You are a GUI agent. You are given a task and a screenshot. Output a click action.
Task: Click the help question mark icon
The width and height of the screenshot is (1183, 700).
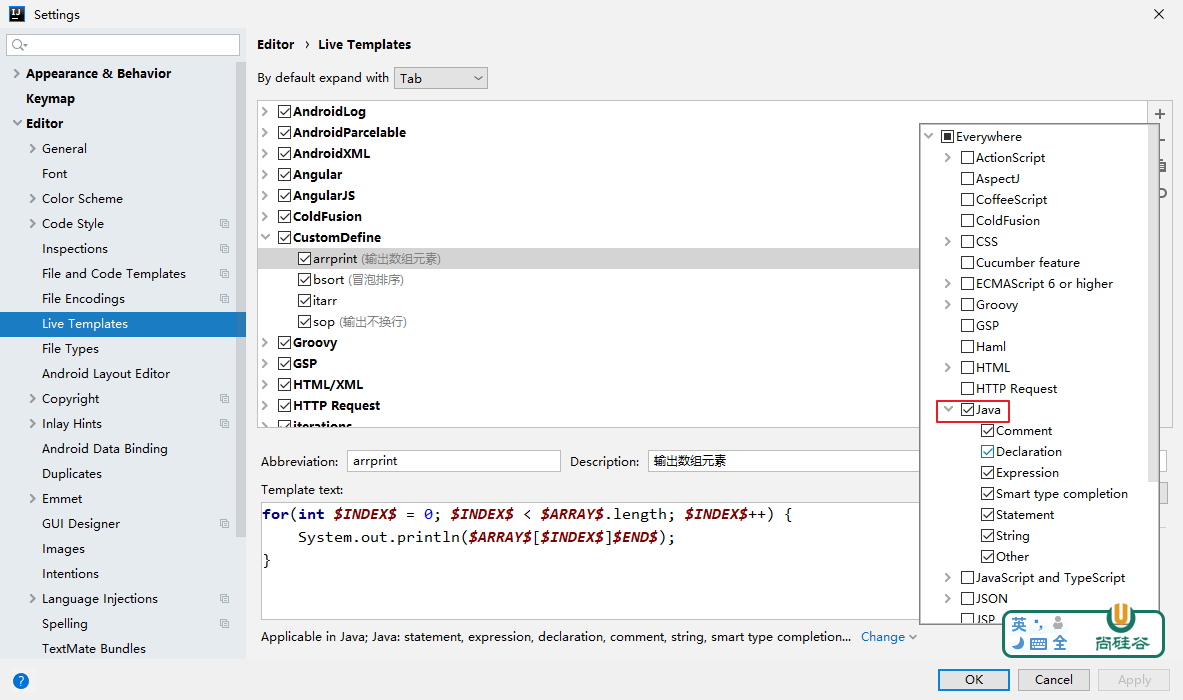tap(20, 681)
